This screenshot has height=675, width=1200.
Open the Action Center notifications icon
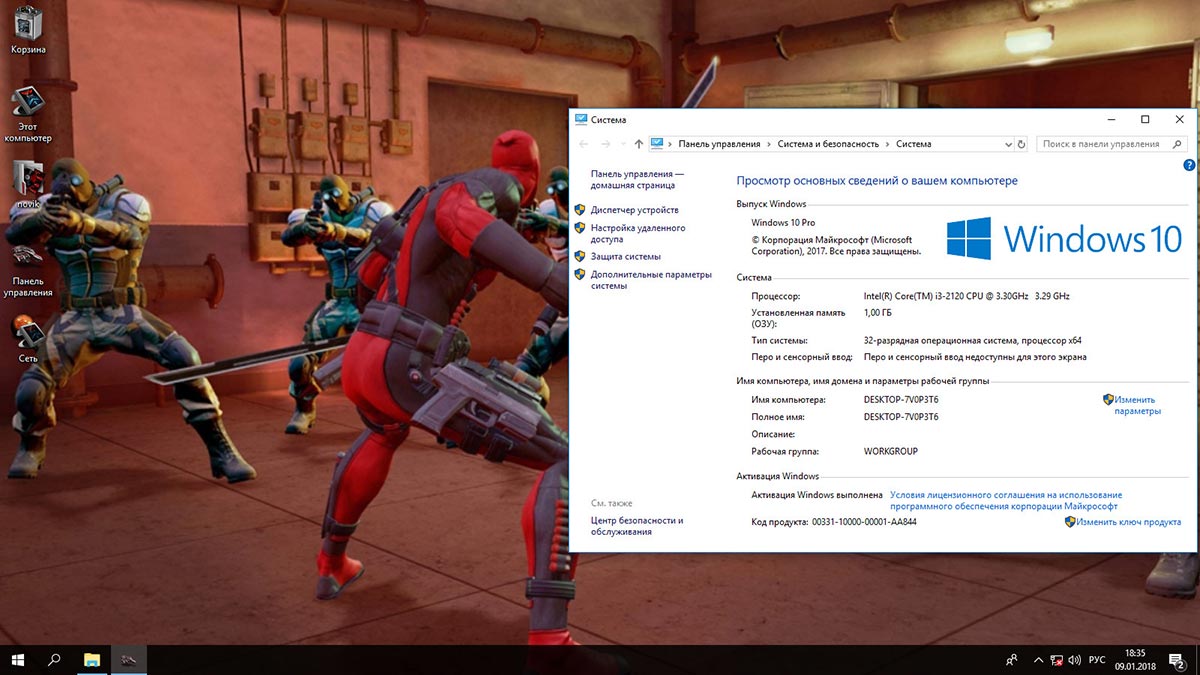click(x=1176, y=660)
